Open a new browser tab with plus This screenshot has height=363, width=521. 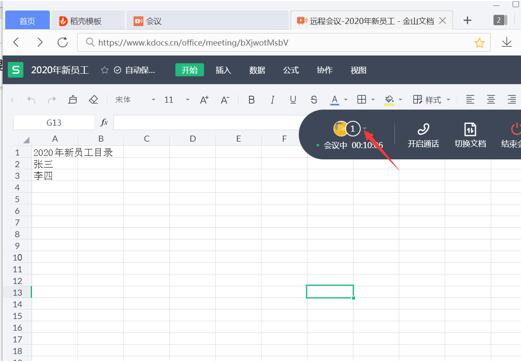point(467,20)
